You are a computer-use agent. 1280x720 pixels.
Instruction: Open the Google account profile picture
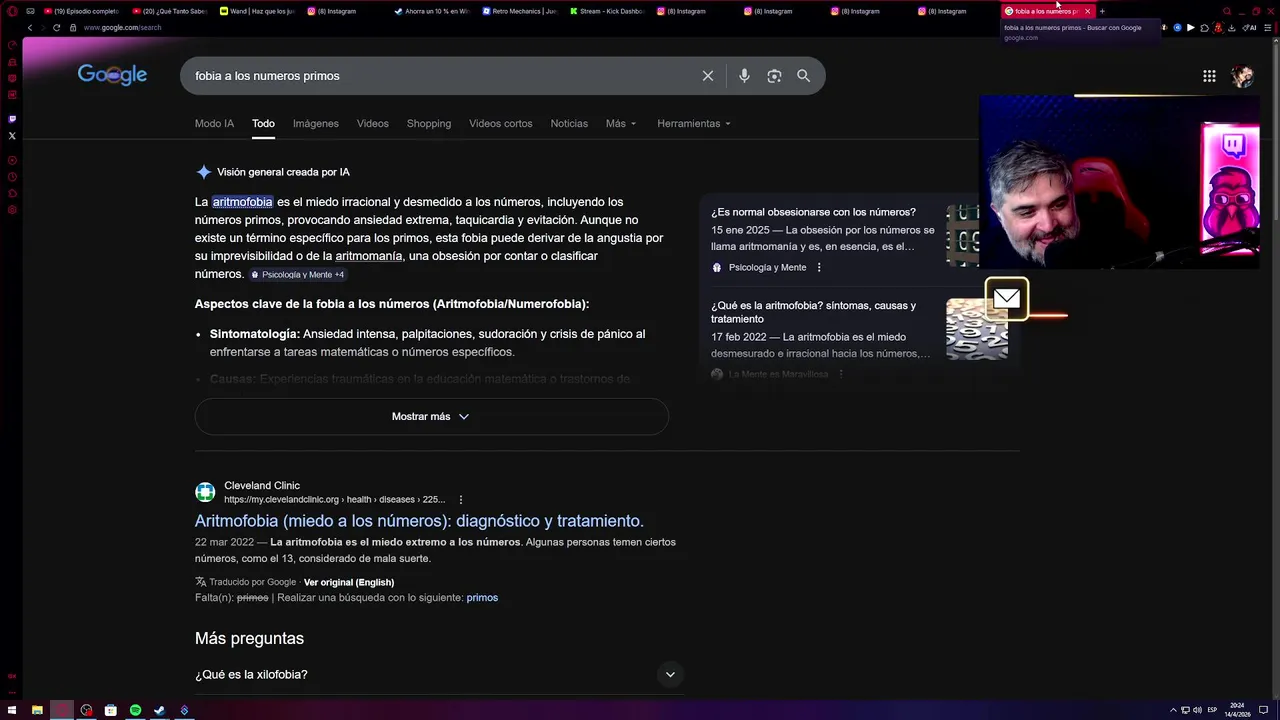point(1242,76)
